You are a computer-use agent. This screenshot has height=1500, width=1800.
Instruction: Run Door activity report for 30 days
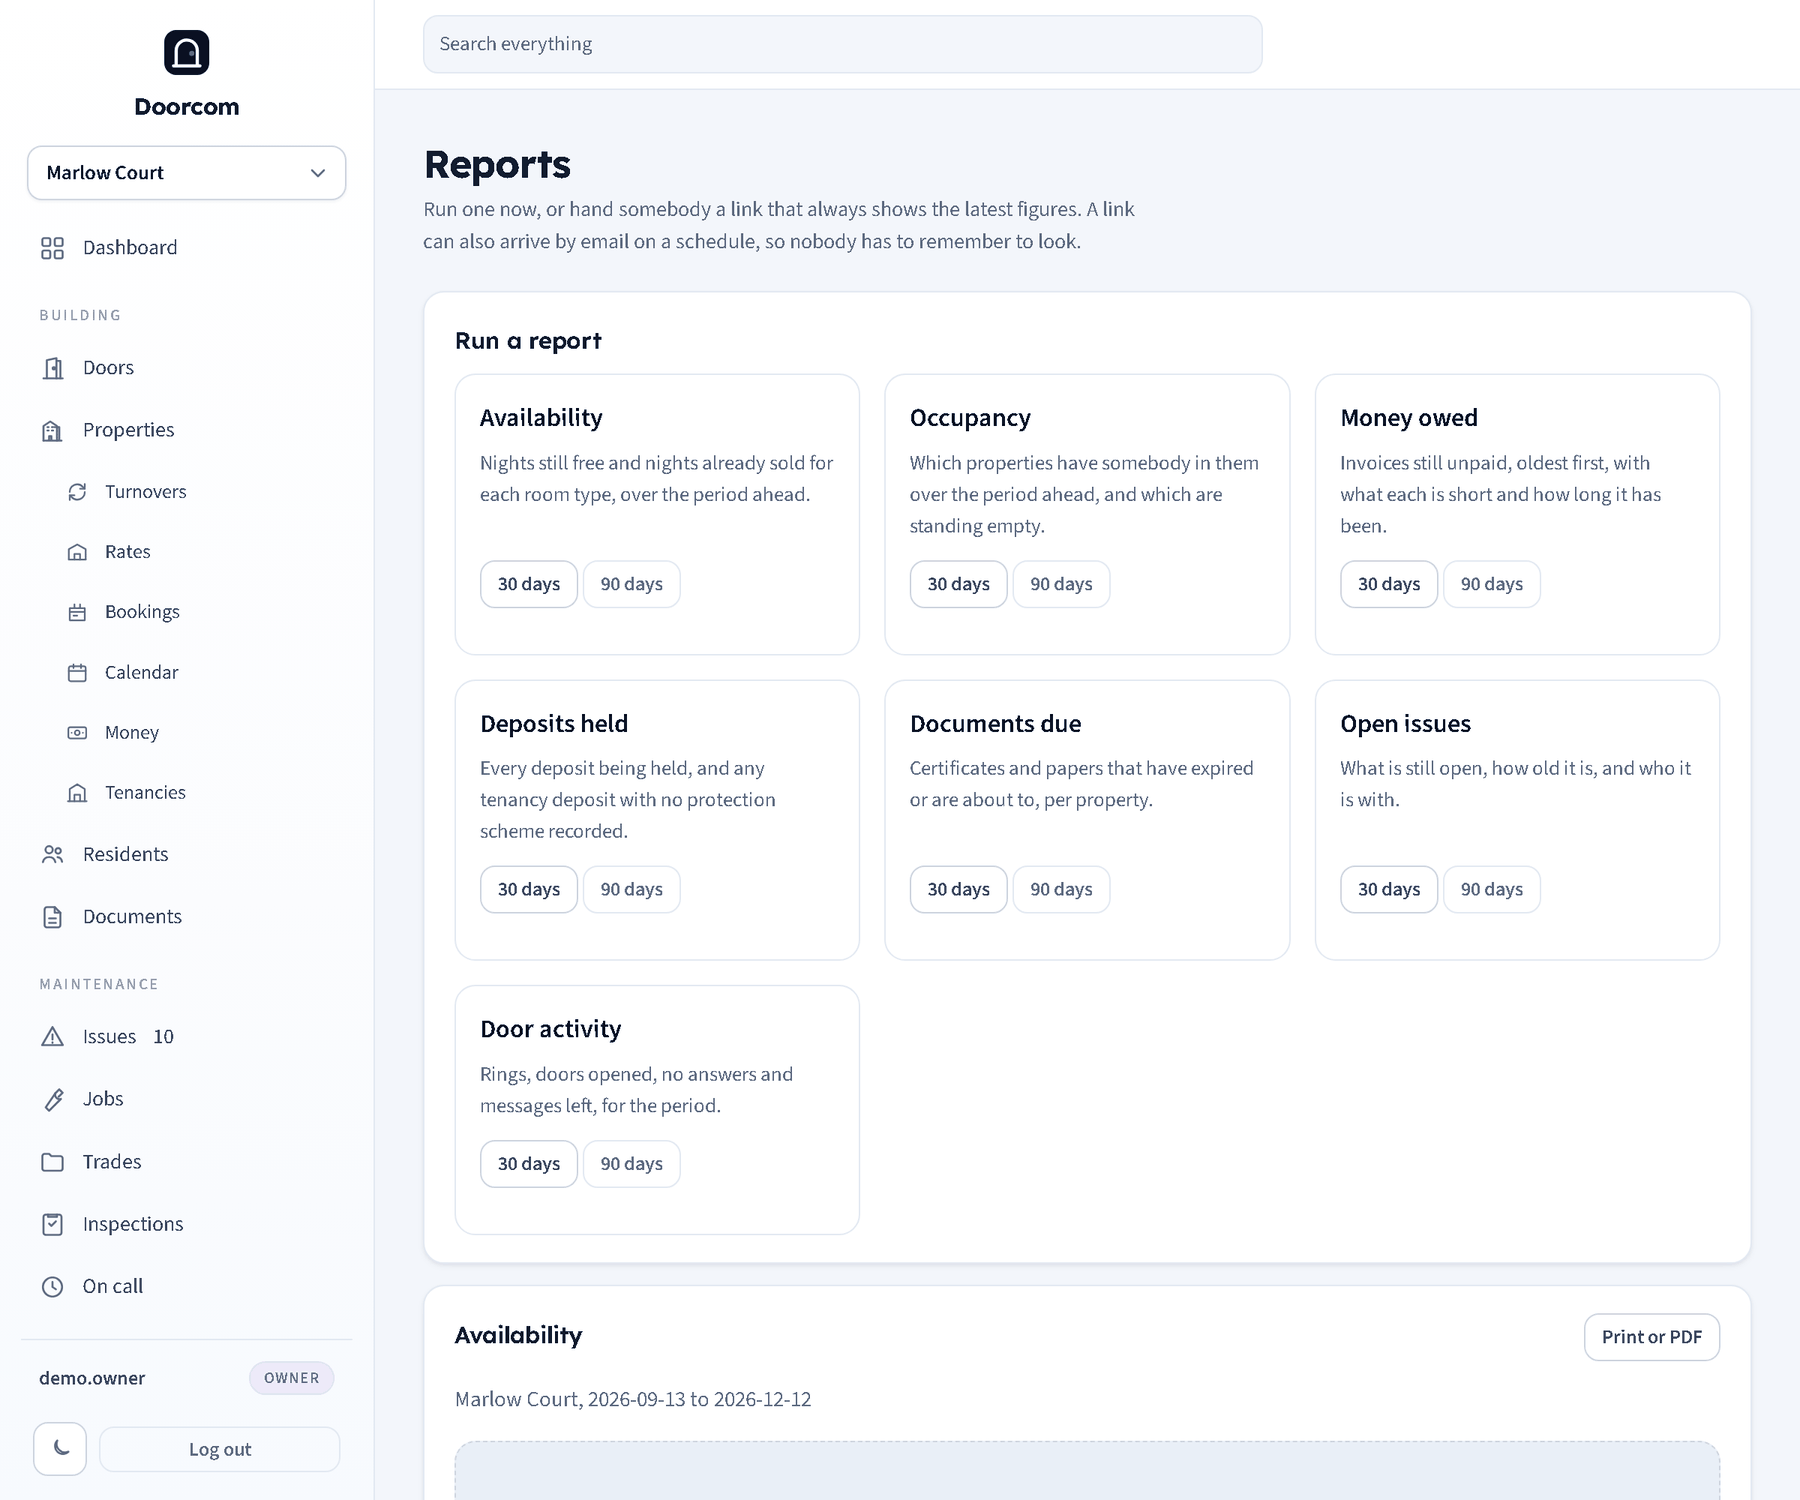click(x=529, y=1164)
